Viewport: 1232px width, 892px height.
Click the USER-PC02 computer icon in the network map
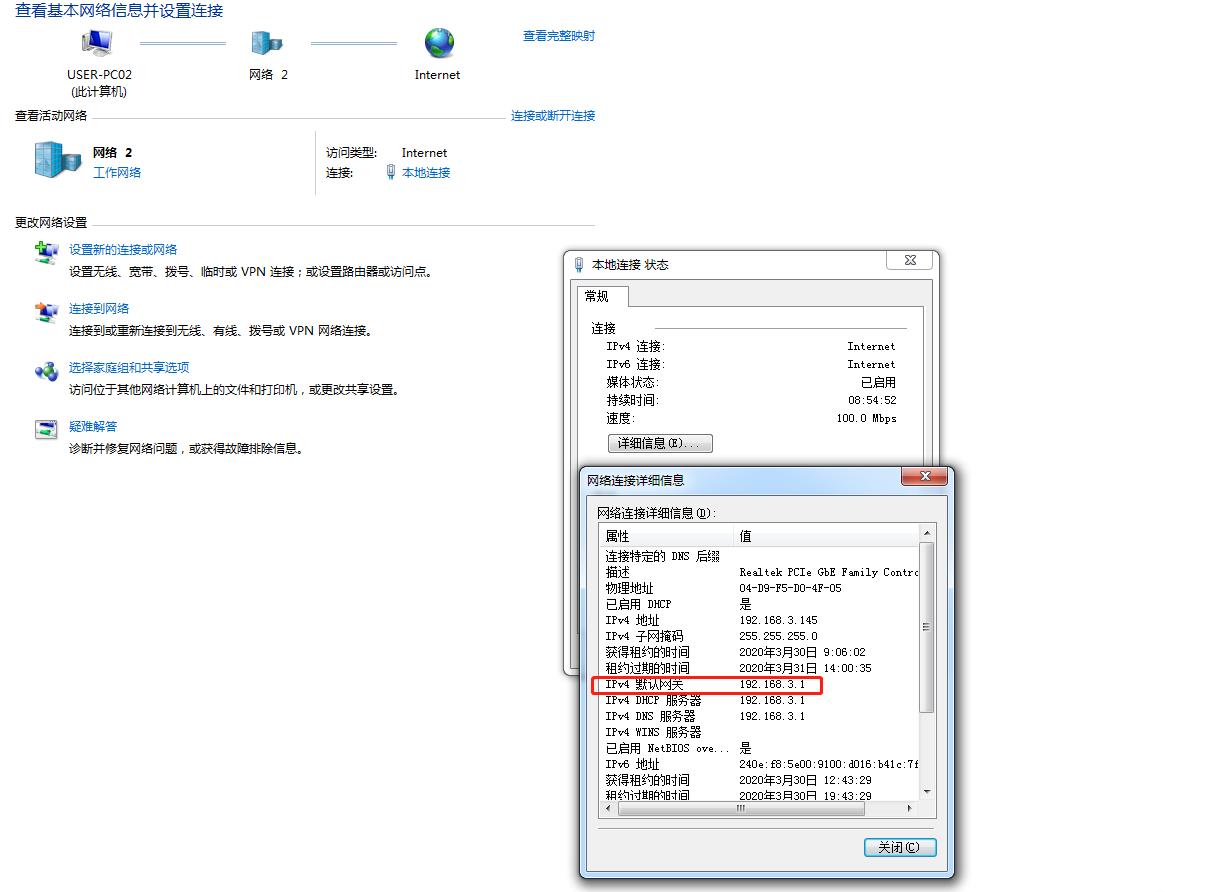click(x=95, y=44)
